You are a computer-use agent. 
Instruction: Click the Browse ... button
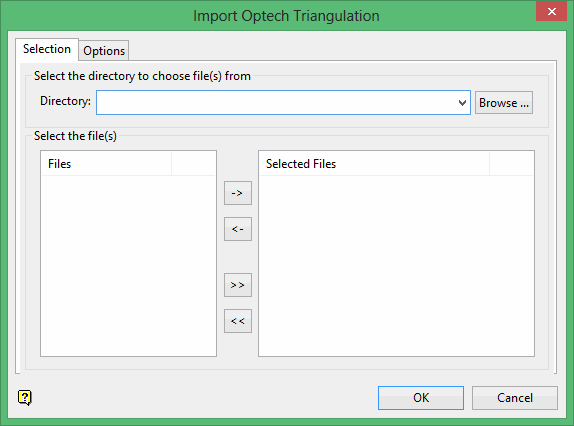click(504, 103)
